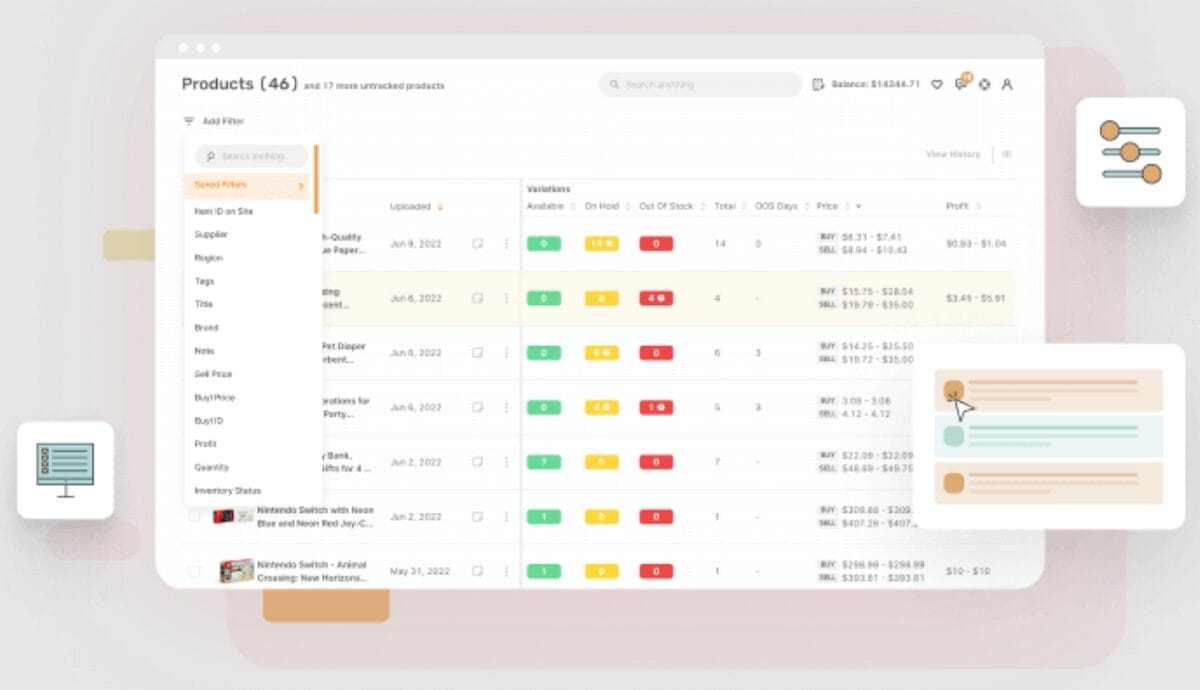Click the Add Filter funnel icon
Screen dimensions: 1200x690
[x=188, y=120]
